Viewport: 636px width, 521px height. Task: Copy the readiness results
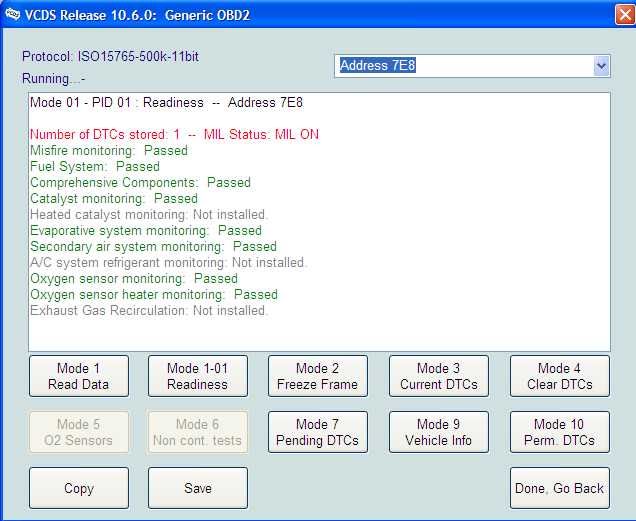click(x=78, y=488)
